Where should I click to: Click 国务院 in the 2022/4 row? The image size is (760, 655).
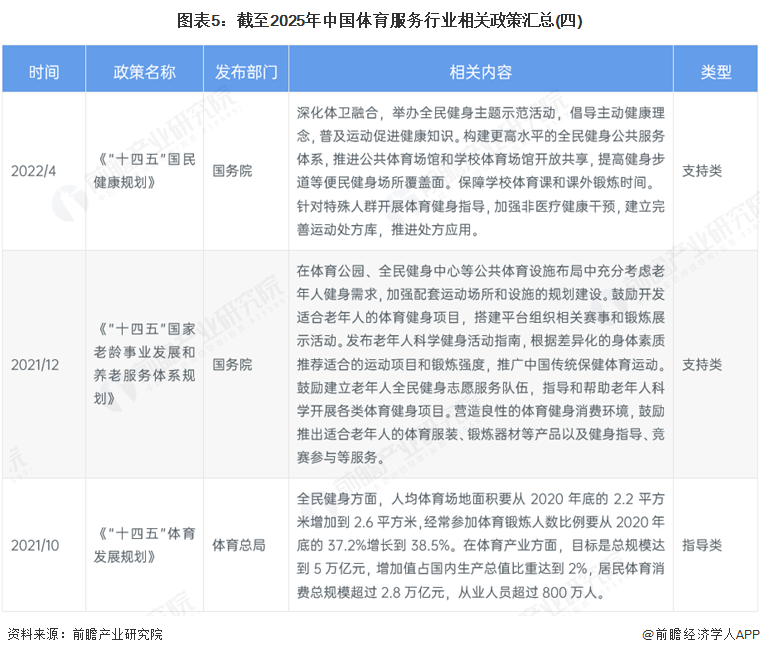click(x=232, y=171)
